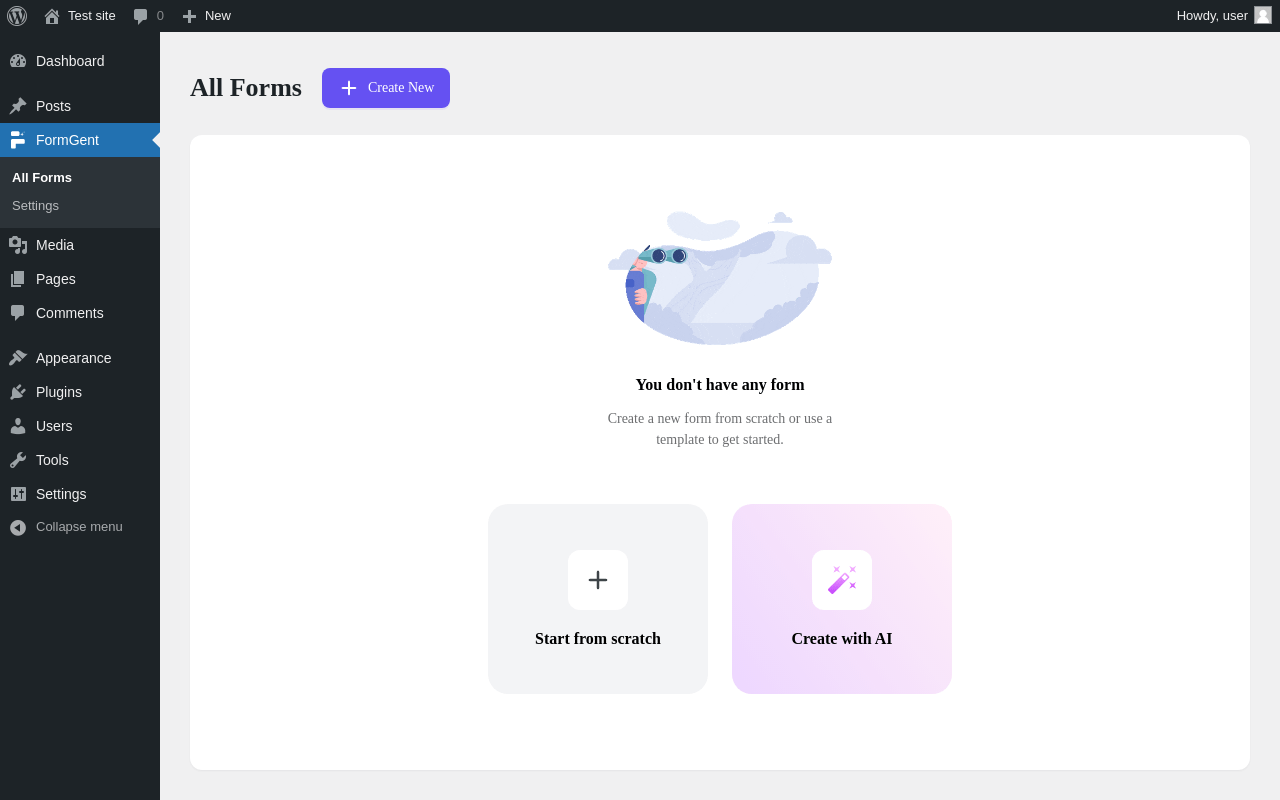The height and width of the screenshot is (800, 1280).
Task: Click the Users person icon
Action: pyautogui.click(x=18, y=426)
